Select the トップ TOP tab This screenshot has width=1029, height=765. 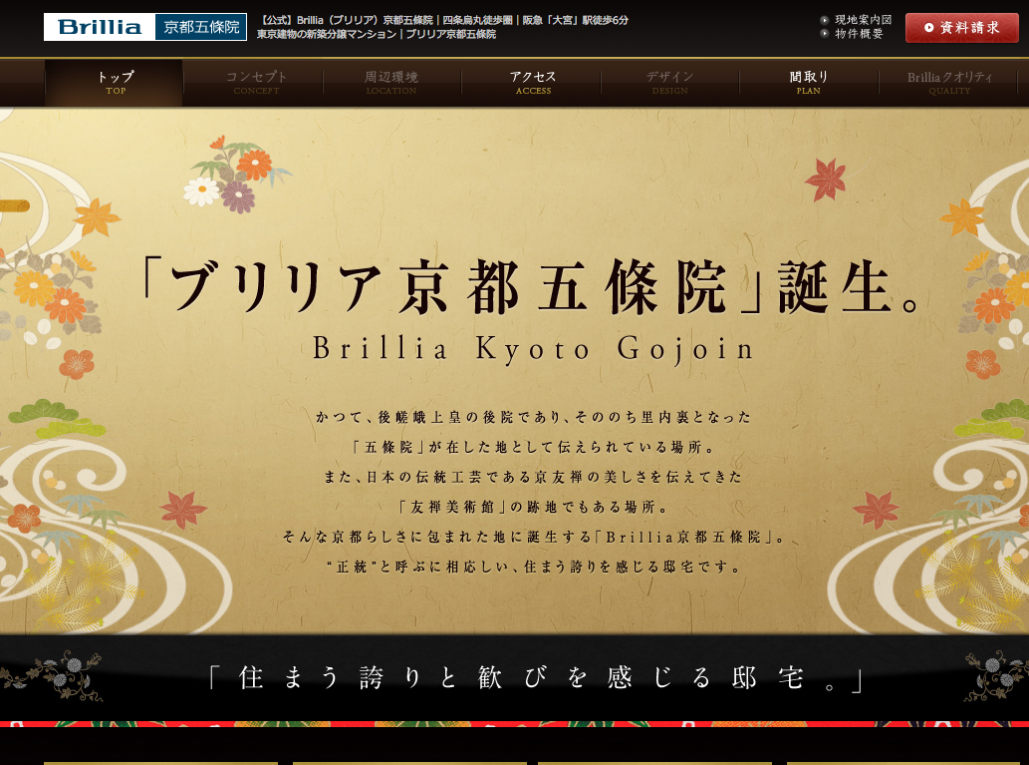(115, 83)
